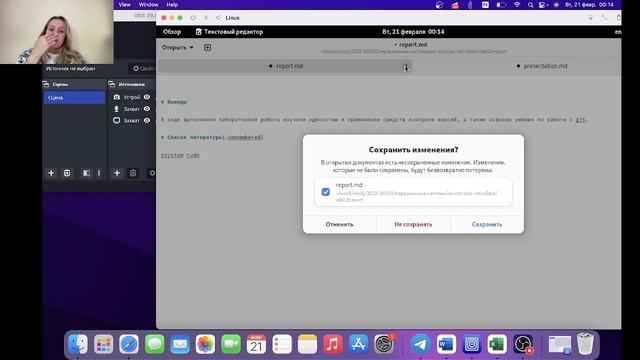Delete the selected scene with trash icon
The height and width of the screenshot is (360, 640).
[67, 173]
